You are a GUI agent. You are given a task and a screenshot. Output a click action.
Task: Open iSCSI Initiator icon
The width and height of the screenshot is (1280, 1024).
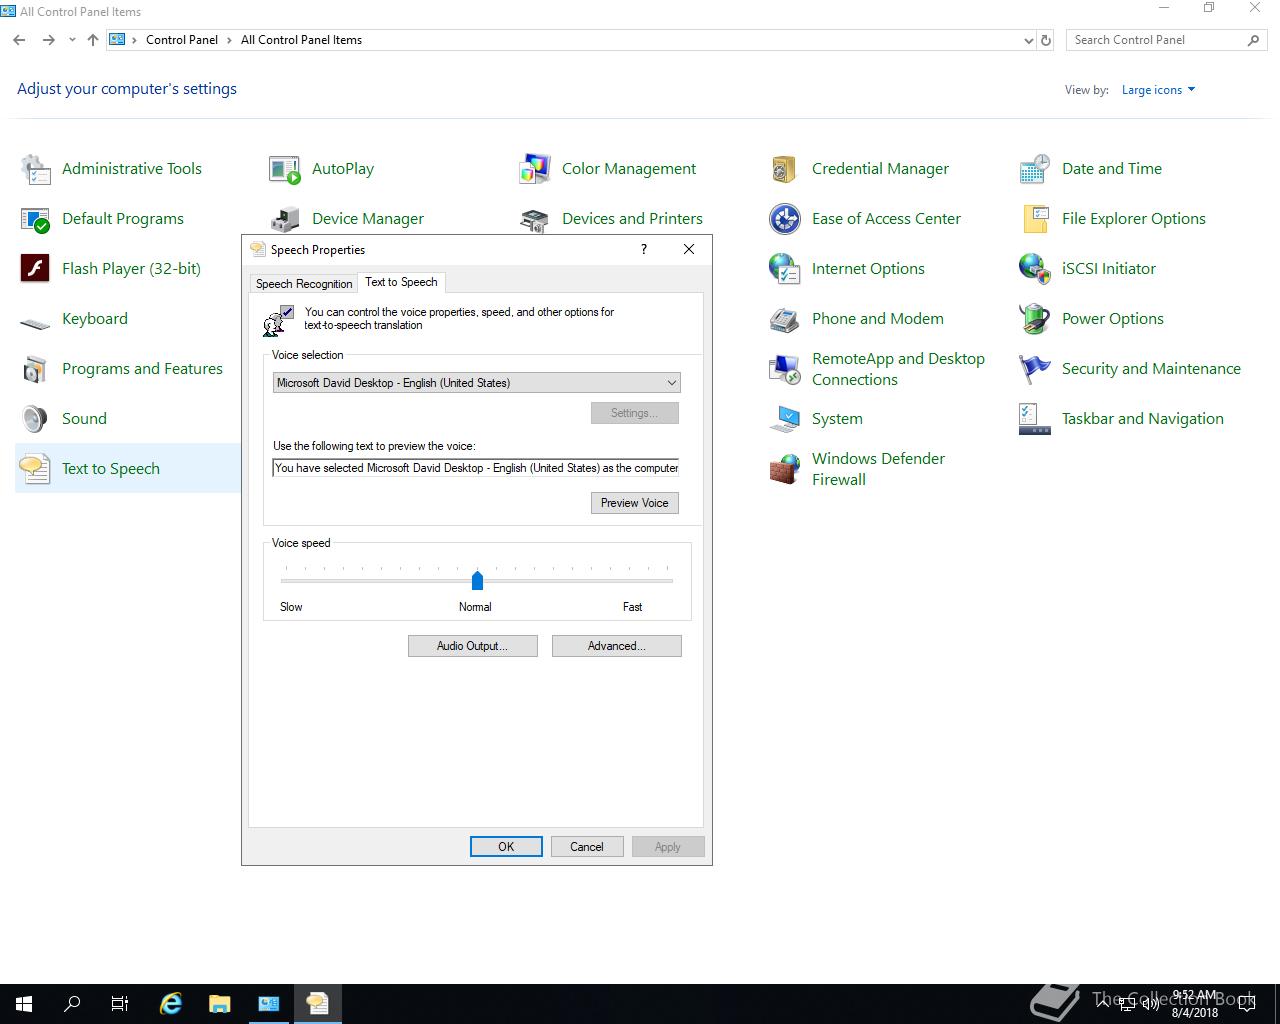(x=1035, y=269)
